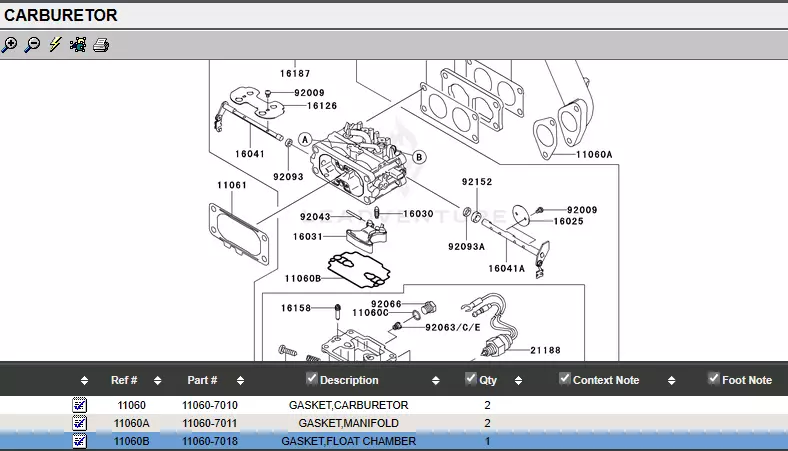Toggle the Context Note column checkbox

tap(565, 379)
